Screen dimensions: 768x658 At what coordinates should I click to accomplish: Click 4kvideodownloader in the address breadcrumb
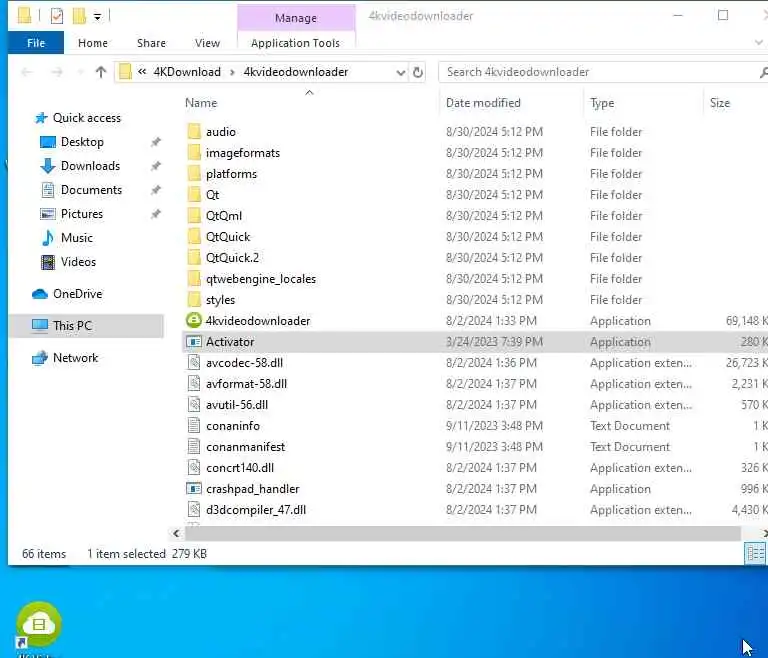(296, 72)
